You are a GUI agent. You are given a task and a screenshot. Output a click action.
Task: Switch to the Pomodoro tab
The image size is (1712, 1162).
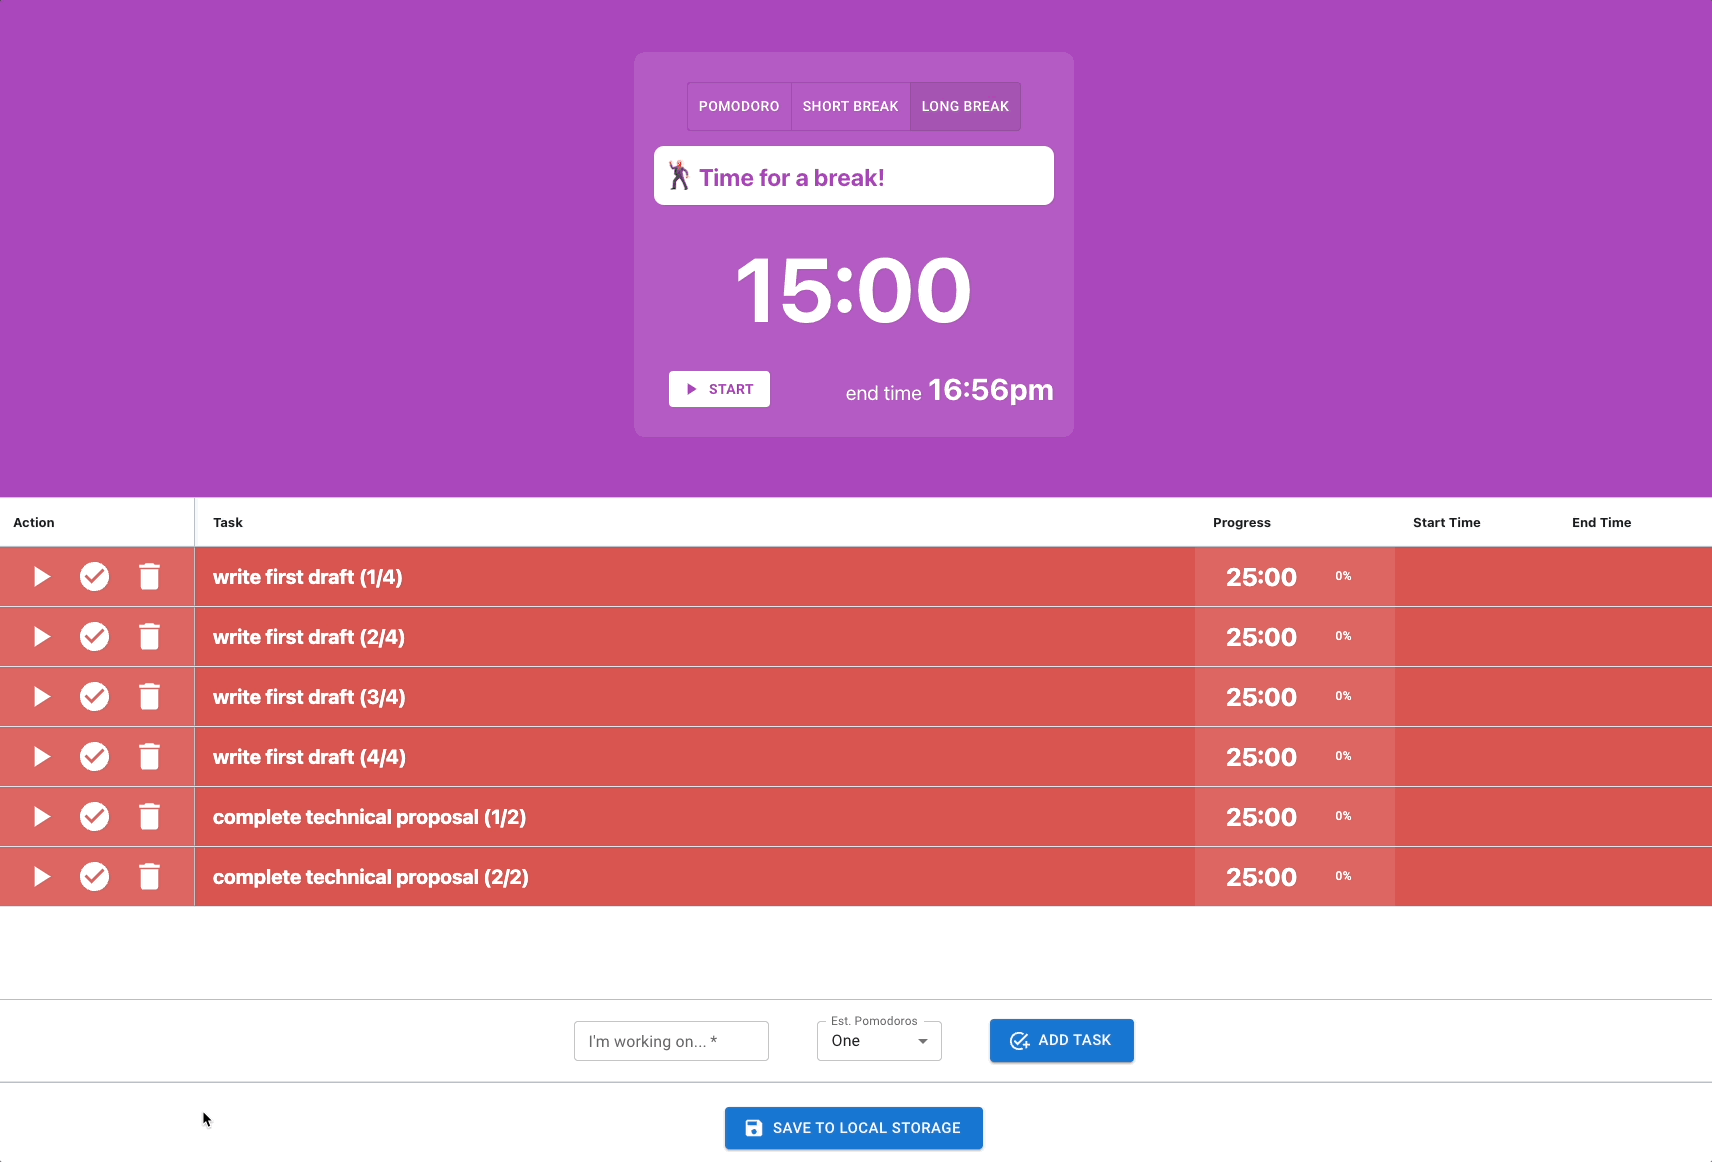(739, 106)
